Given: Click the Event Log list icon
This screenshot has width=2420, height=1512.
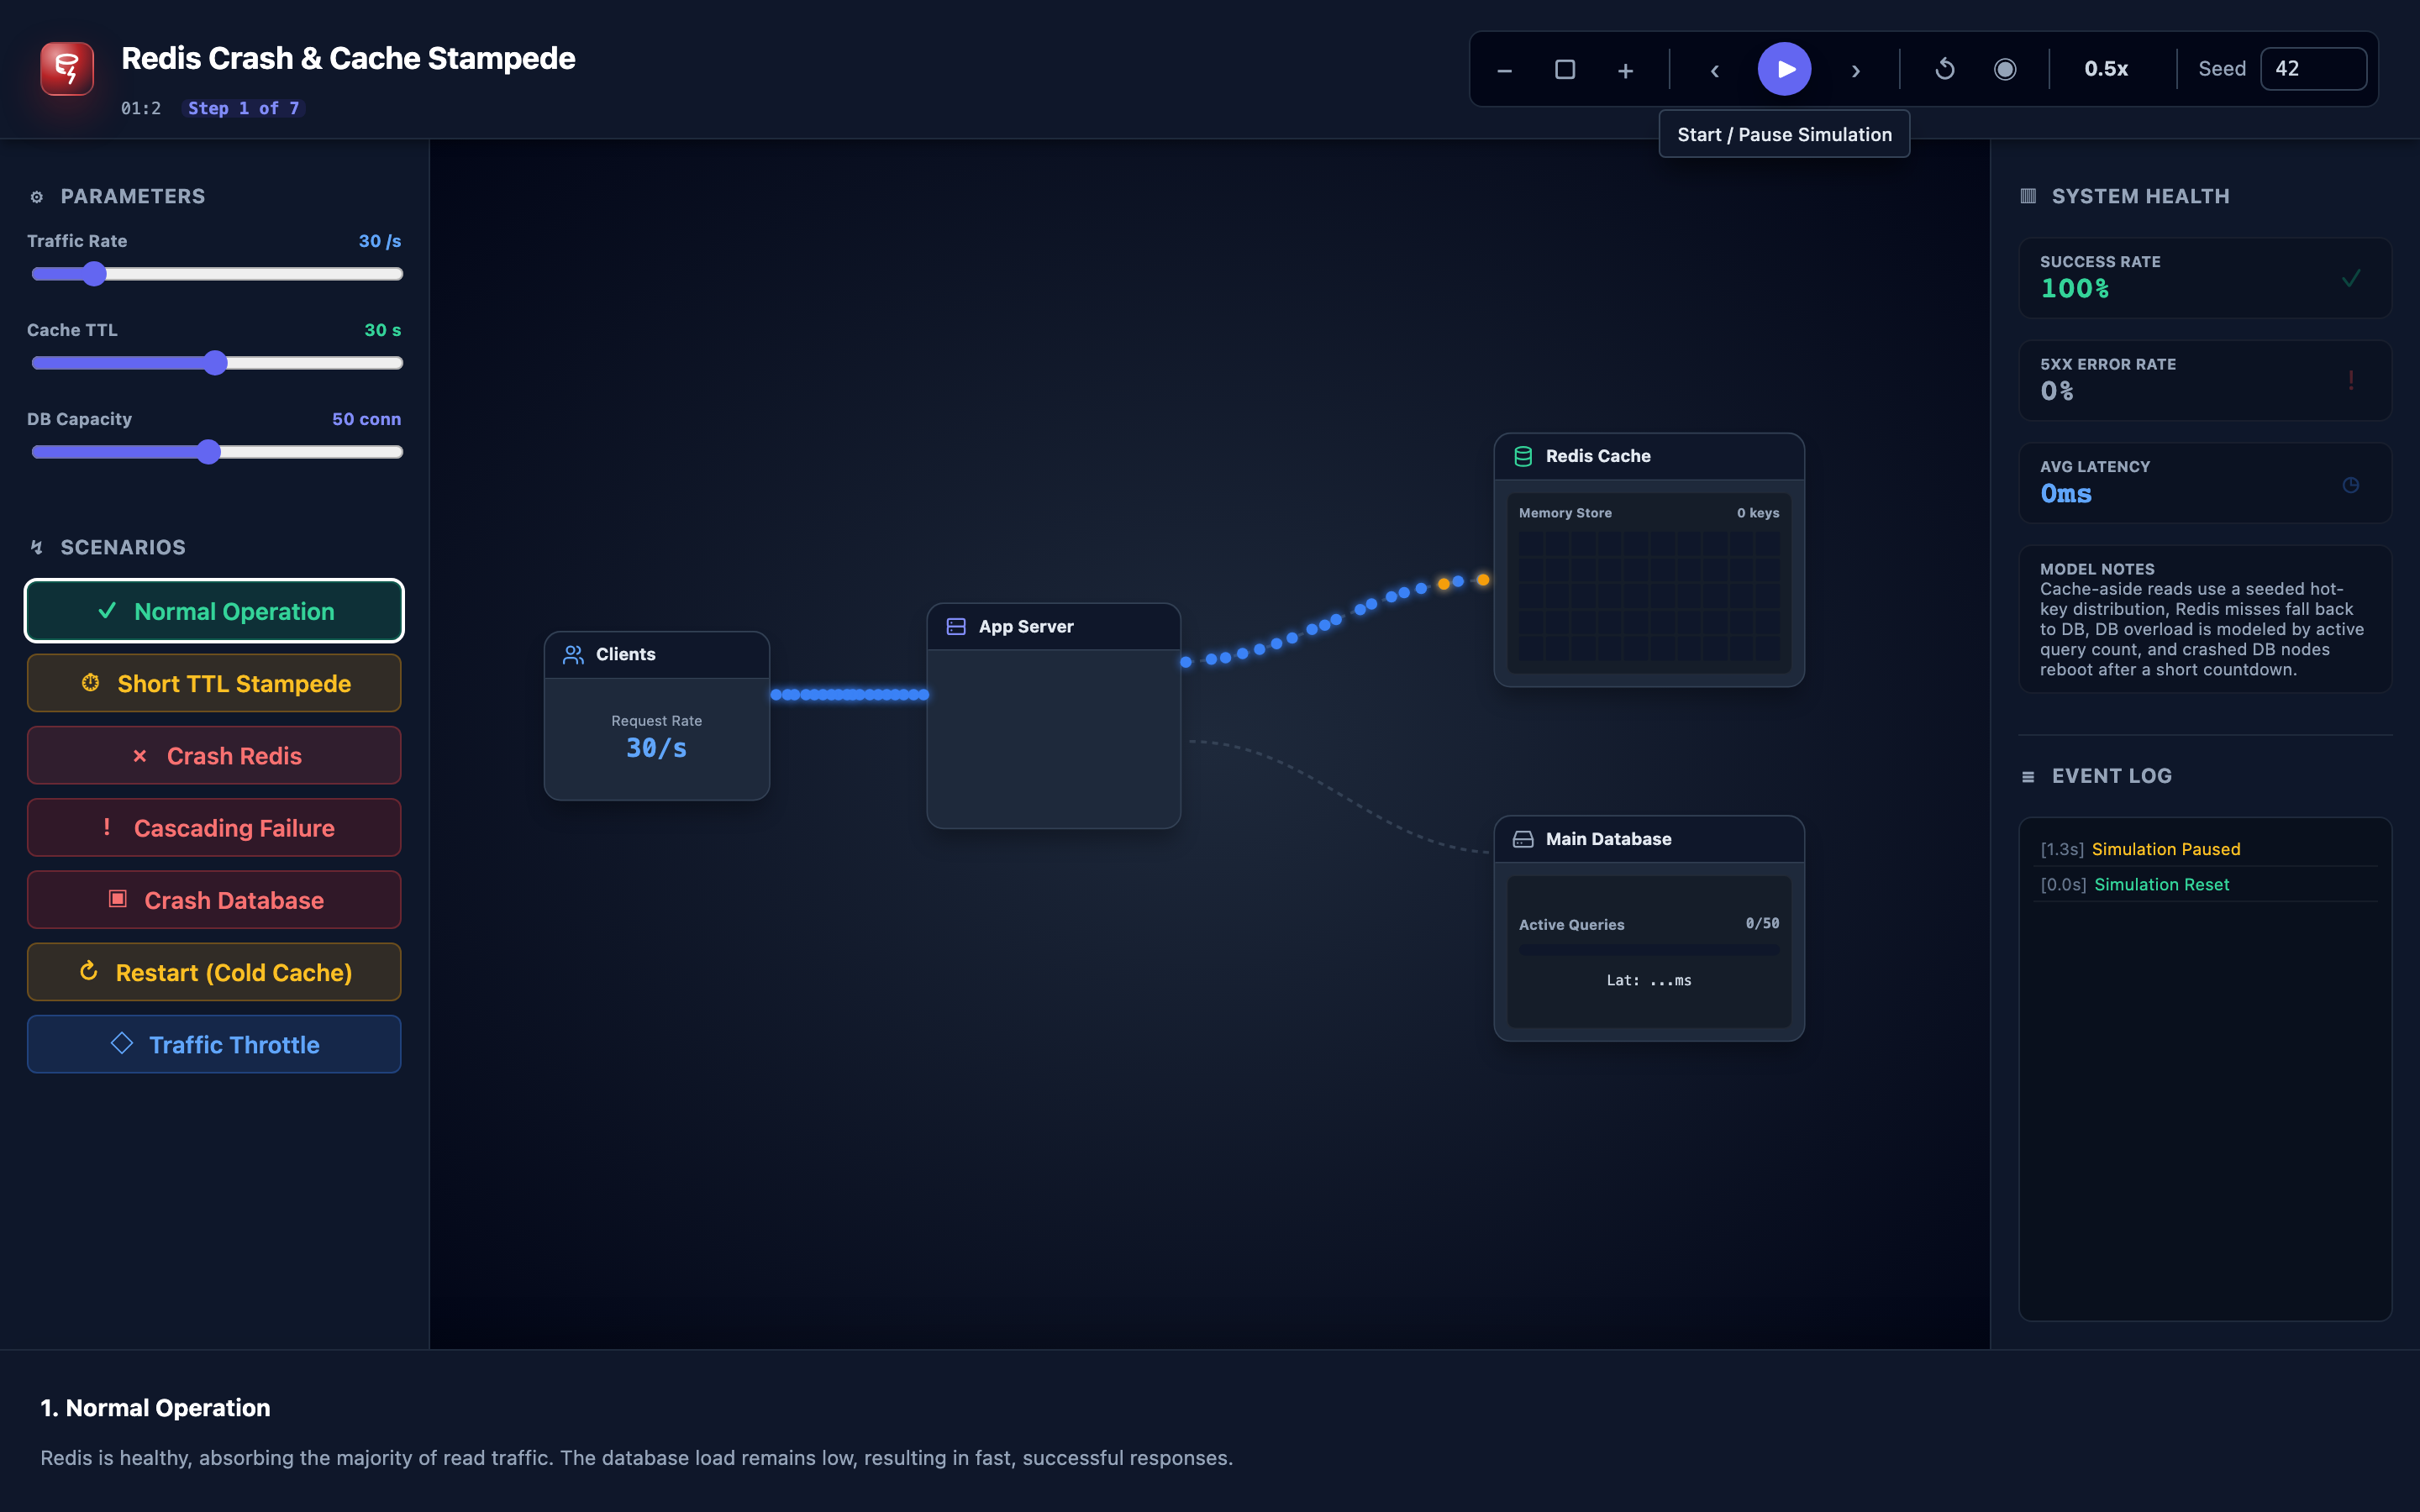Looking at the screenshot, I should pyautogui.click(x=2028, y=777).
